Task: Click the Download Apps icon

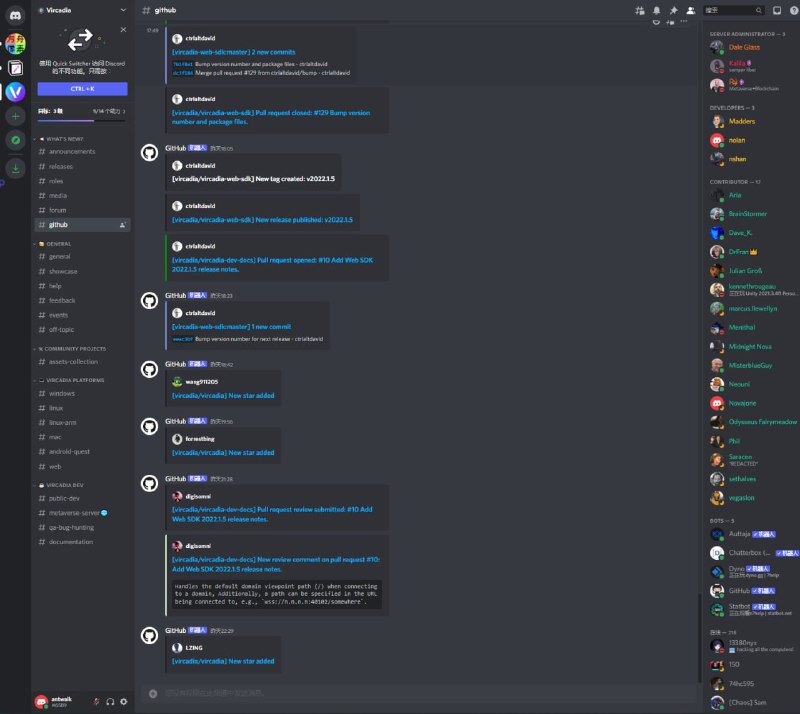Action: point(15,168)
